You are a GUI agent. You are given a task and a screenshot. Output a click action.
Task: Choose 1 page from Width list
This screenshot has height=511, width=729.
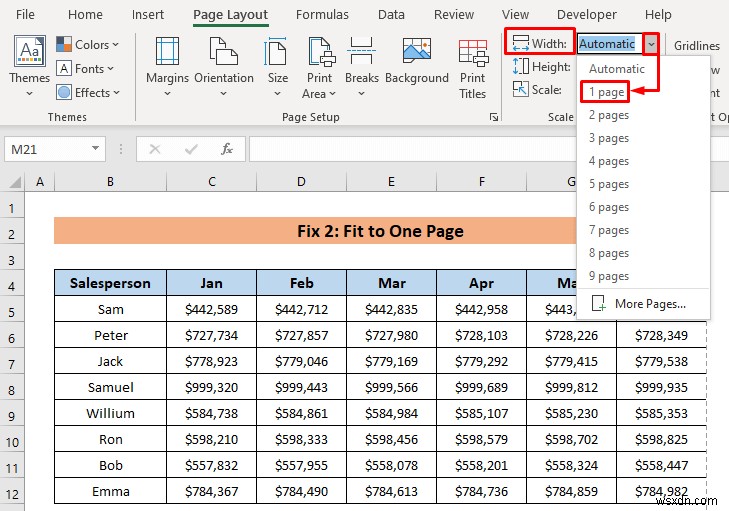click(607, 92)
